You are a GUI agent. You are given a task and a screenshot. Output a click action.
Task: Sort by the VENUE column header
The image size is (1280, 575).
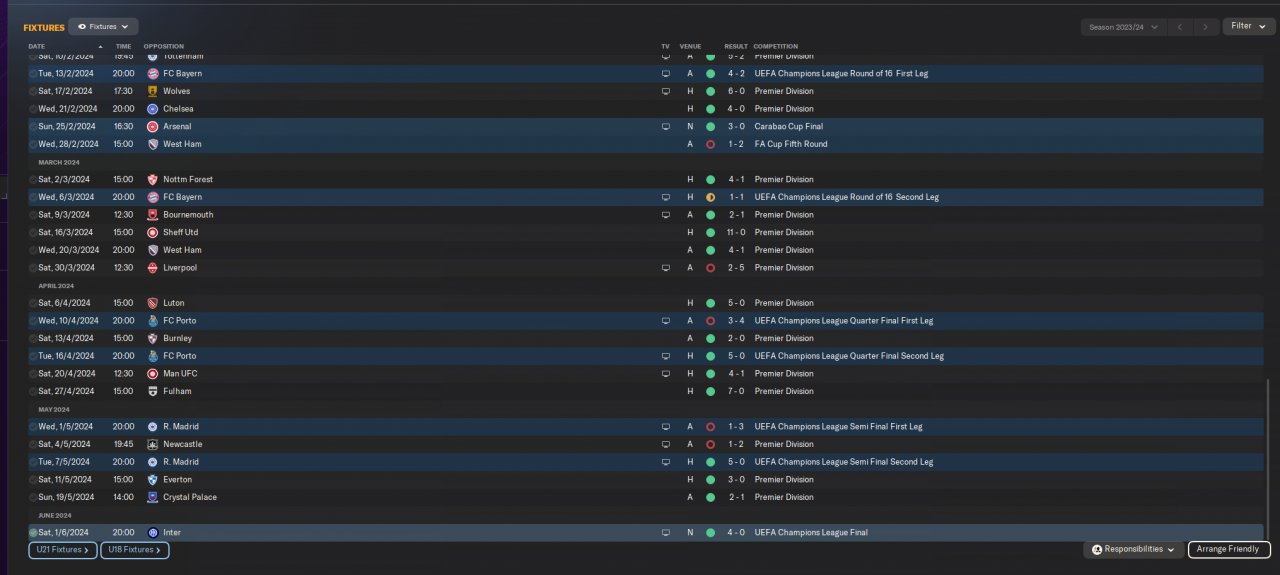point(690,47)
